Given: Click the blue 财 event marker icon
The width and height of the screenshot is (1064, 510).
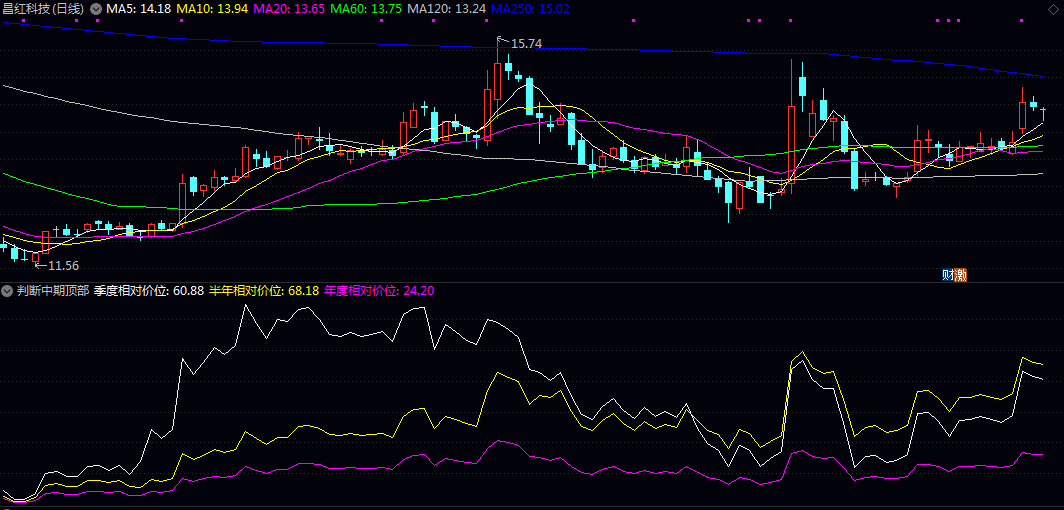Looking at the screenshot, I should tap(948, 275).
